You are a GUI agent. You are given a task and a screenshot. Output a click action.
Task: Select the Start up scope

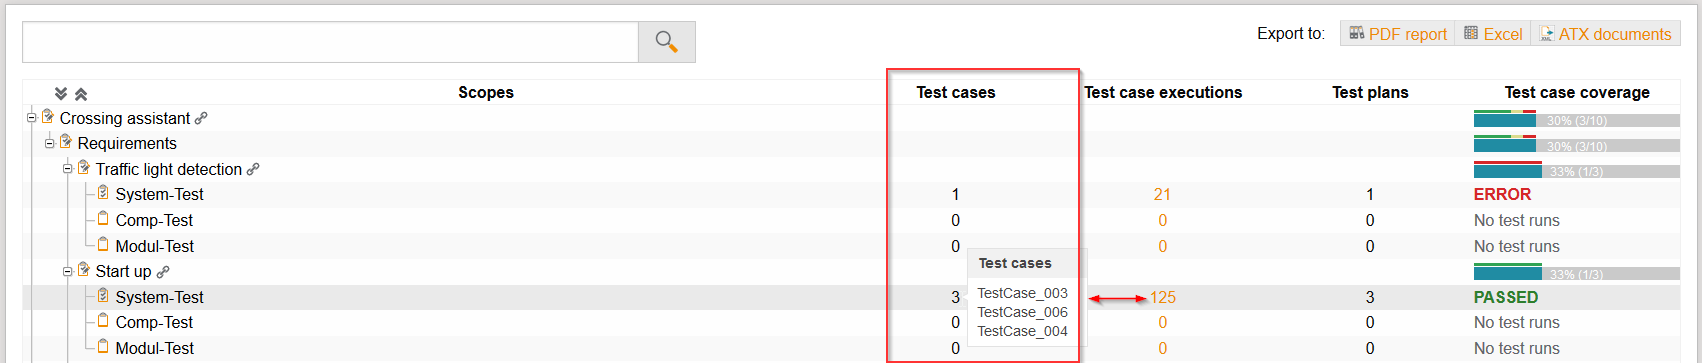tap(124, 271)
